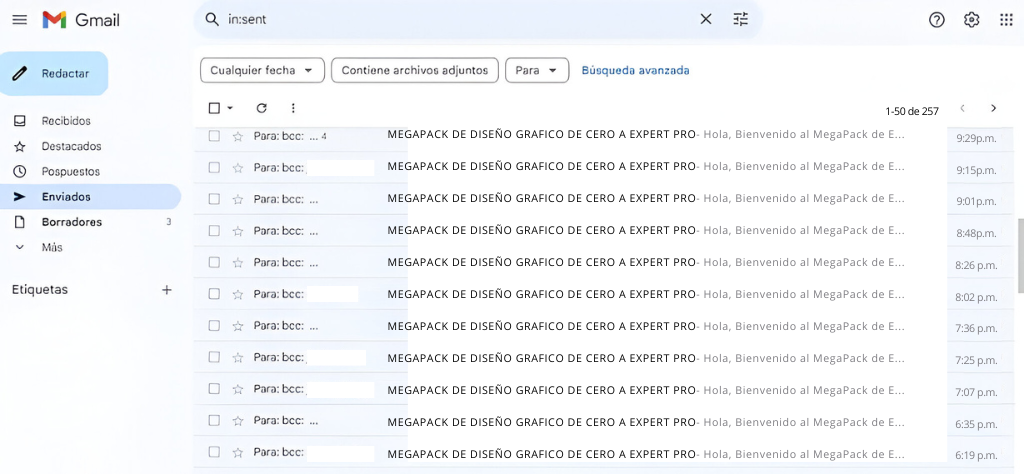The height and width of the screenshot is (474, 1024).
Task: Open search filter options icon
Action: coord(740,19)
